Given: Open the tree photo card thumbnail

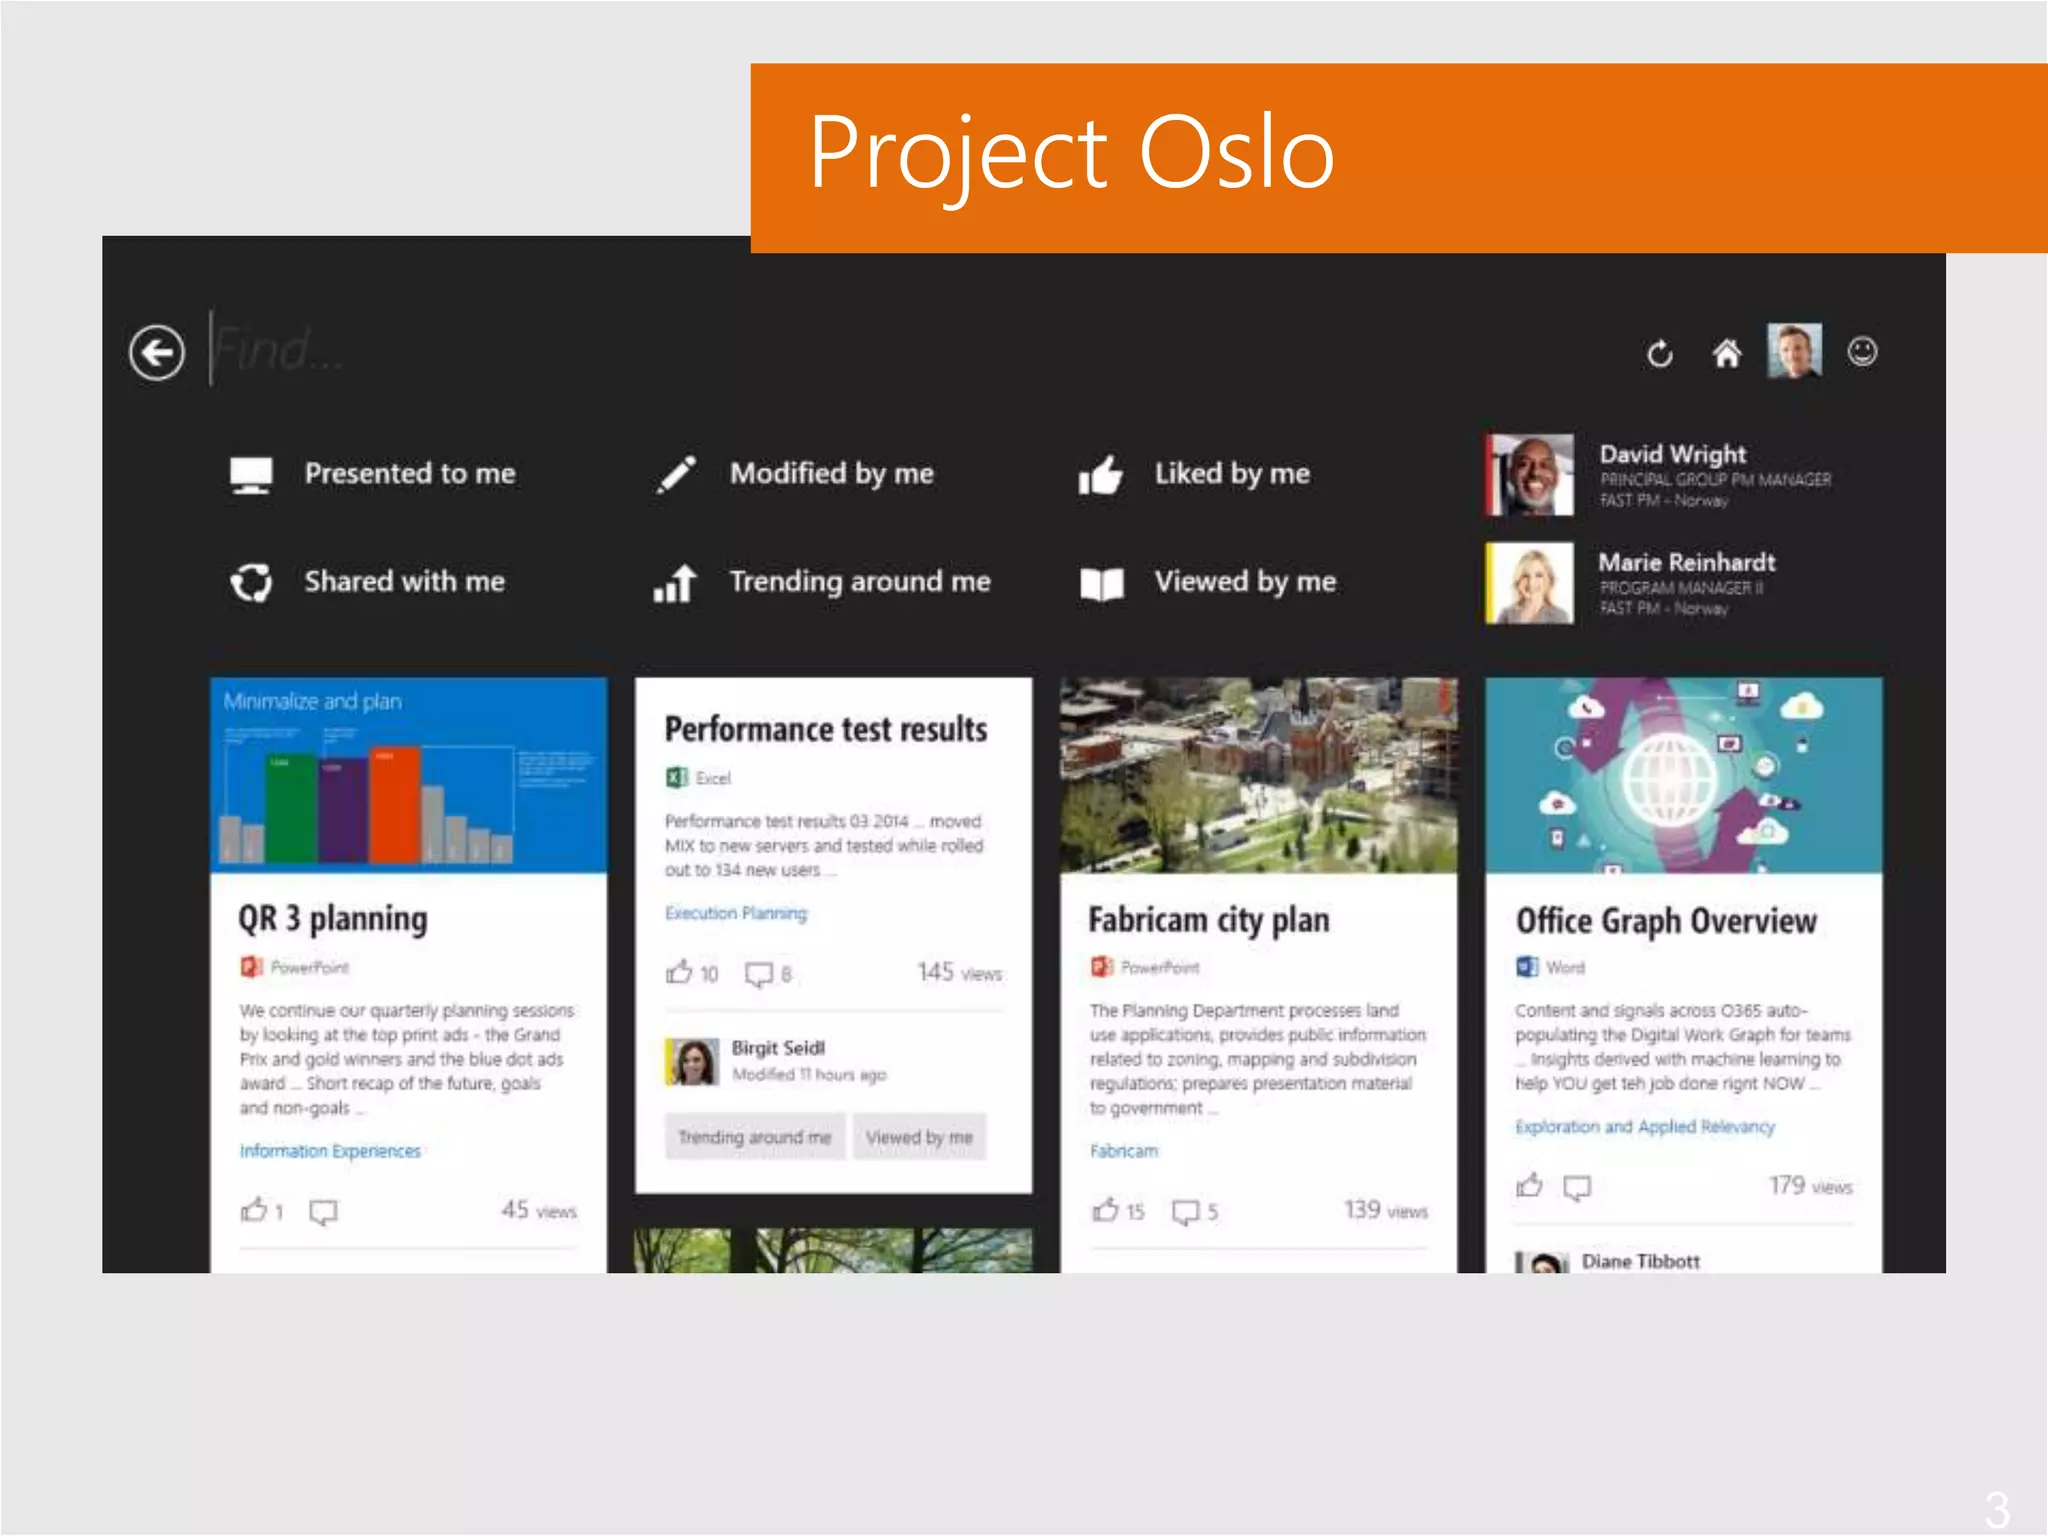Looking at the screenshot, I should [x=833, y=1250].
